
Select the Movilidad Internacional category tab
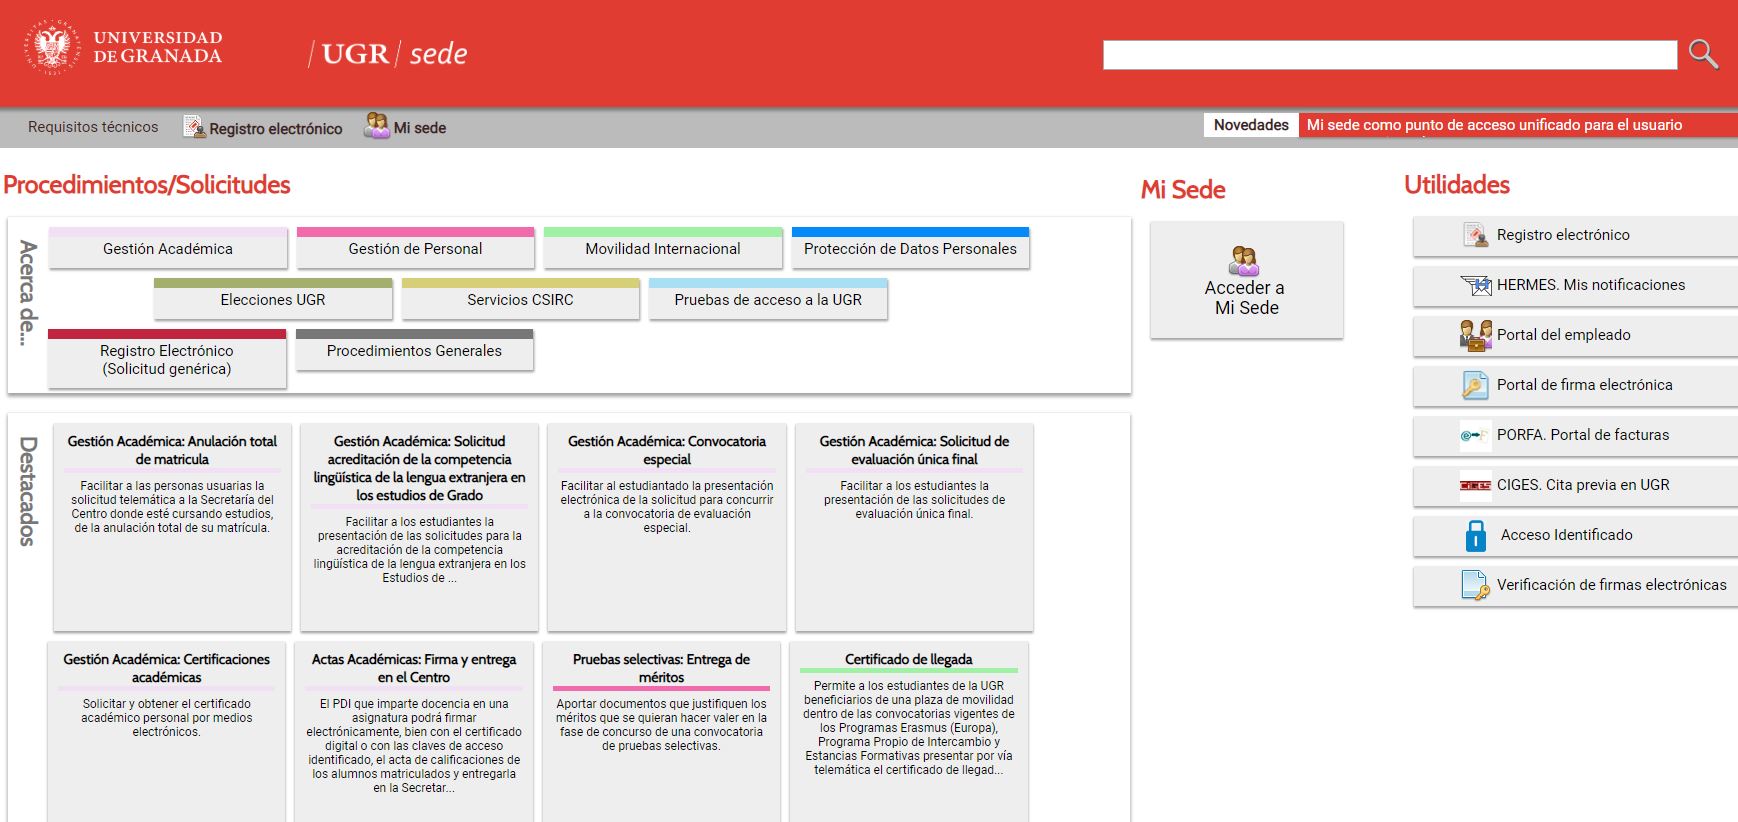pos(663,249)
